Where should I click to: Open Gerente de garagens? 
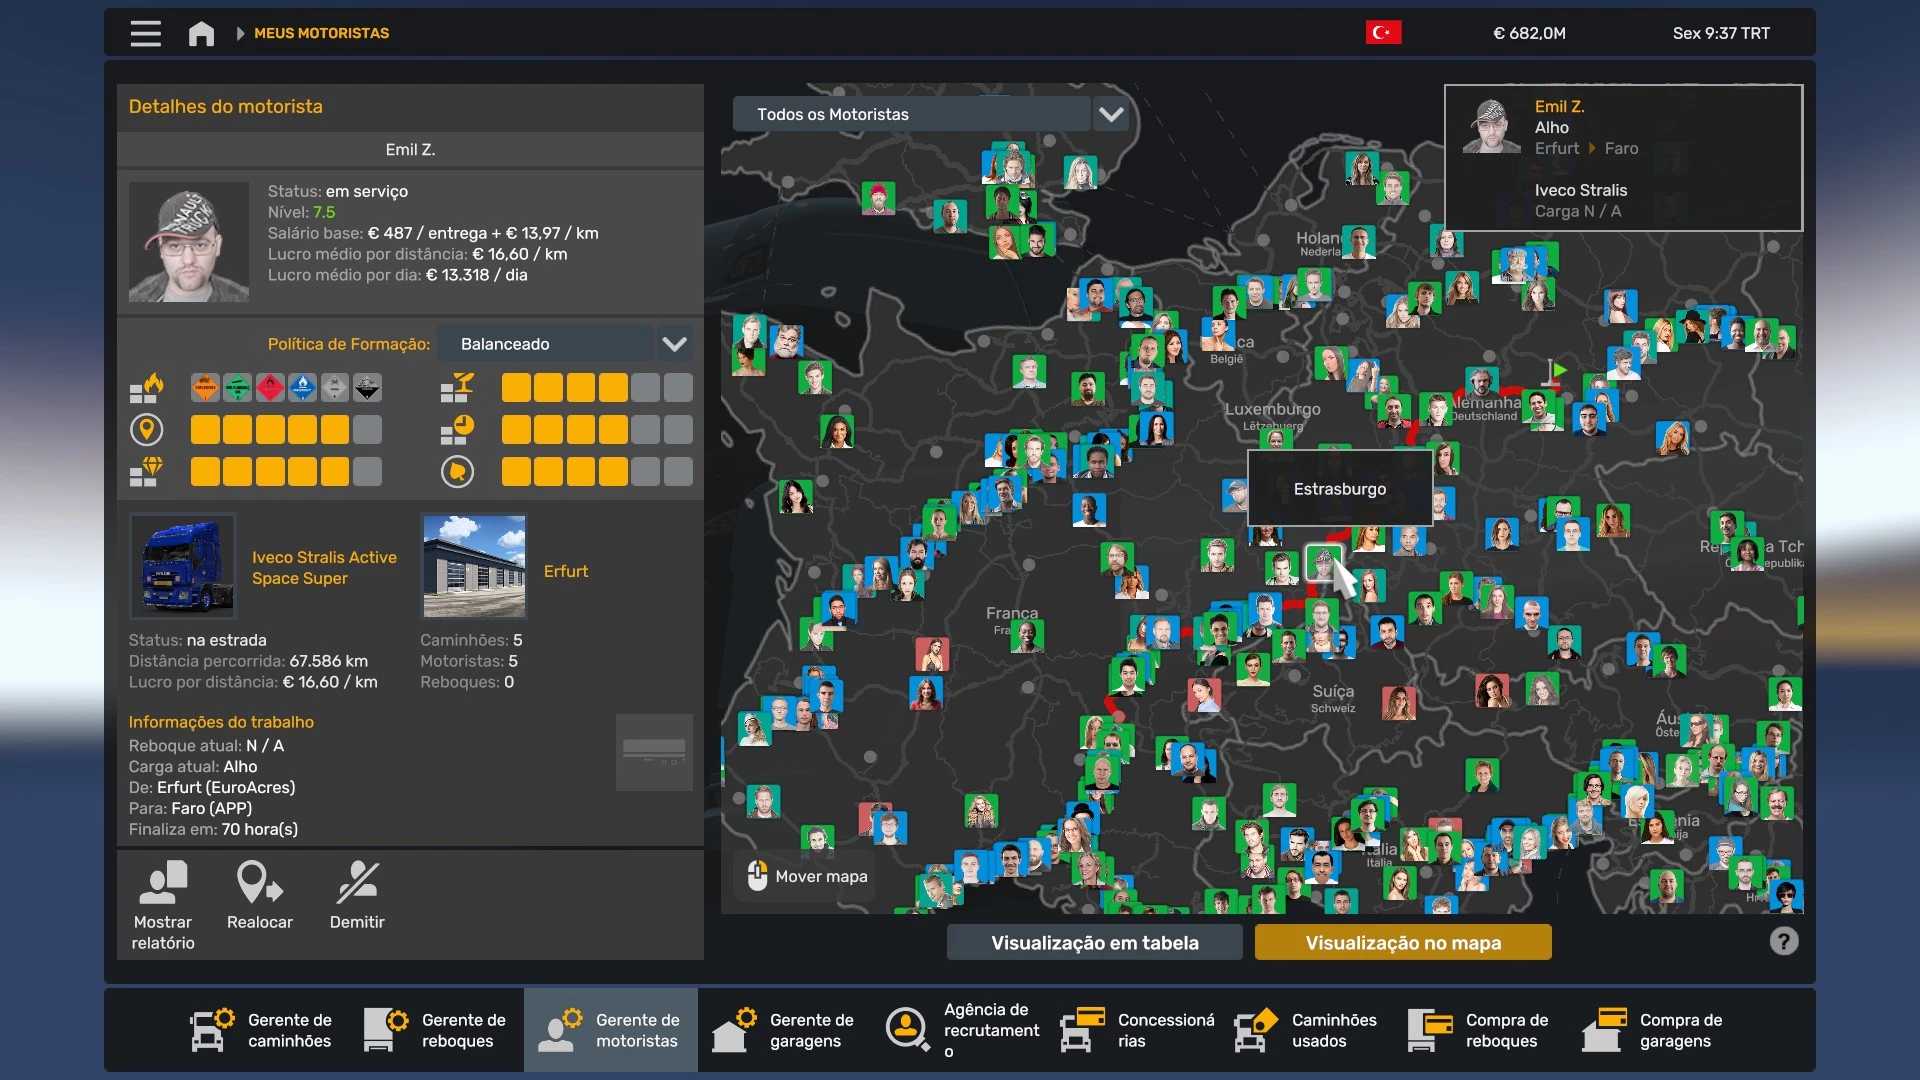tap(784, 1030)
